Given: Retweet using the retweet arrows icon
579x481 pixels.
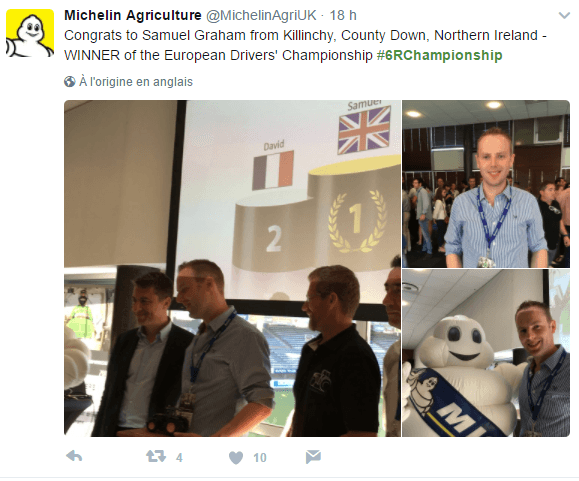Looking at the screenshot, I should tap(156, 457).
